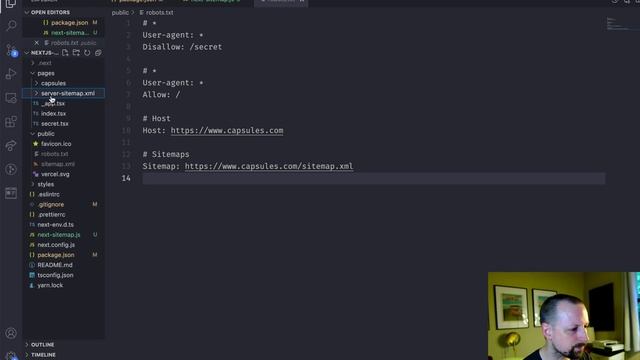Click the webcam video overlay

564,316
